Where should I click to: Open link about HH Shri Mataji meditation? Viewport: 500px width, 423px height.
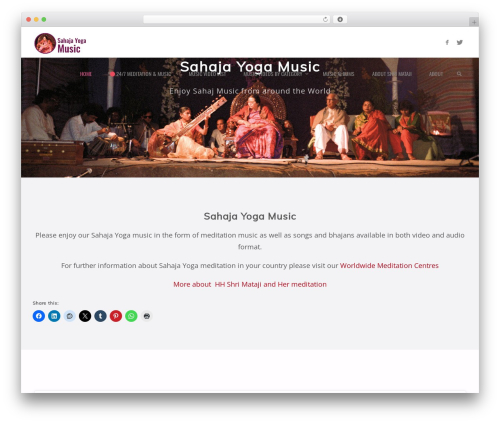pyautogui.click(x=250, y=284)
